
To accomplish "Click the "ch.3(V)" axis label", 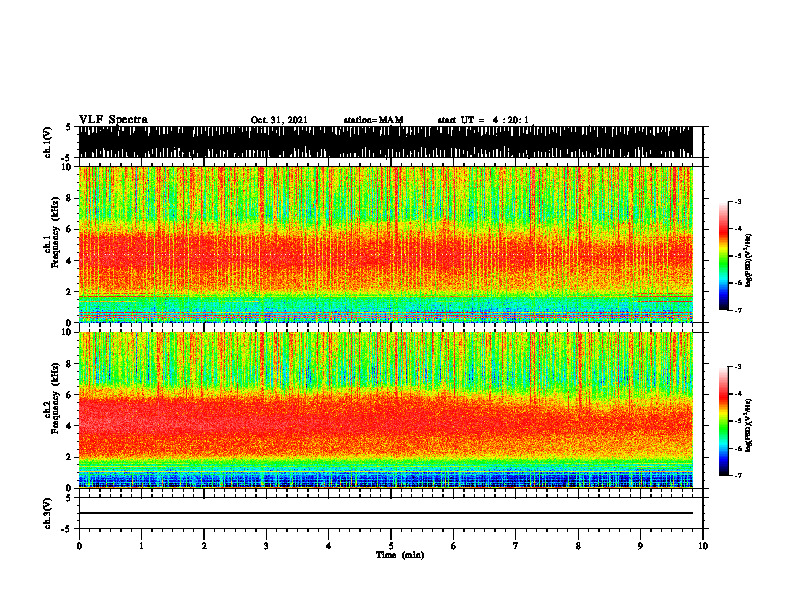I will tap(48, 513).
